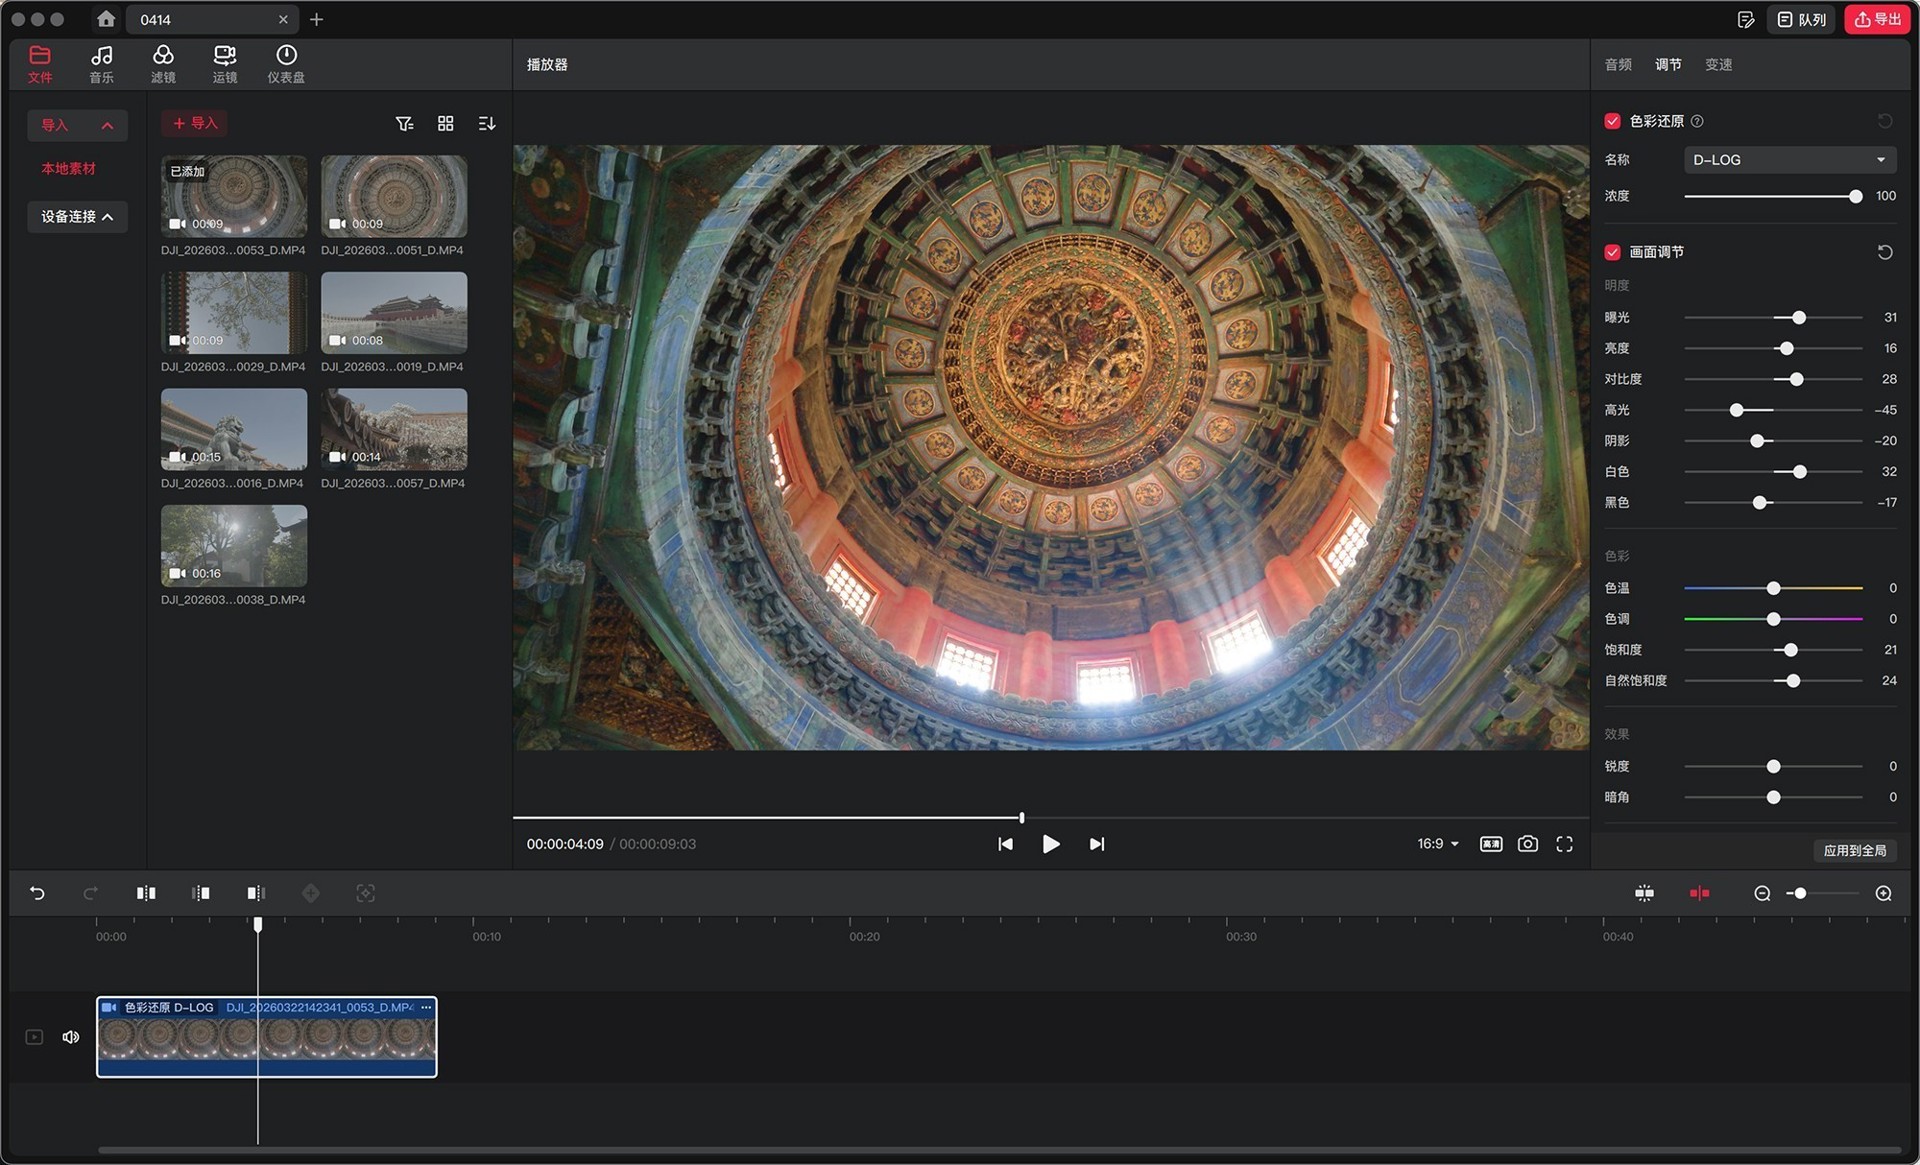1920x1165 pixels.
Task: Click the timeline zoom-in magnifier
Action: (x=1883, y=893)
